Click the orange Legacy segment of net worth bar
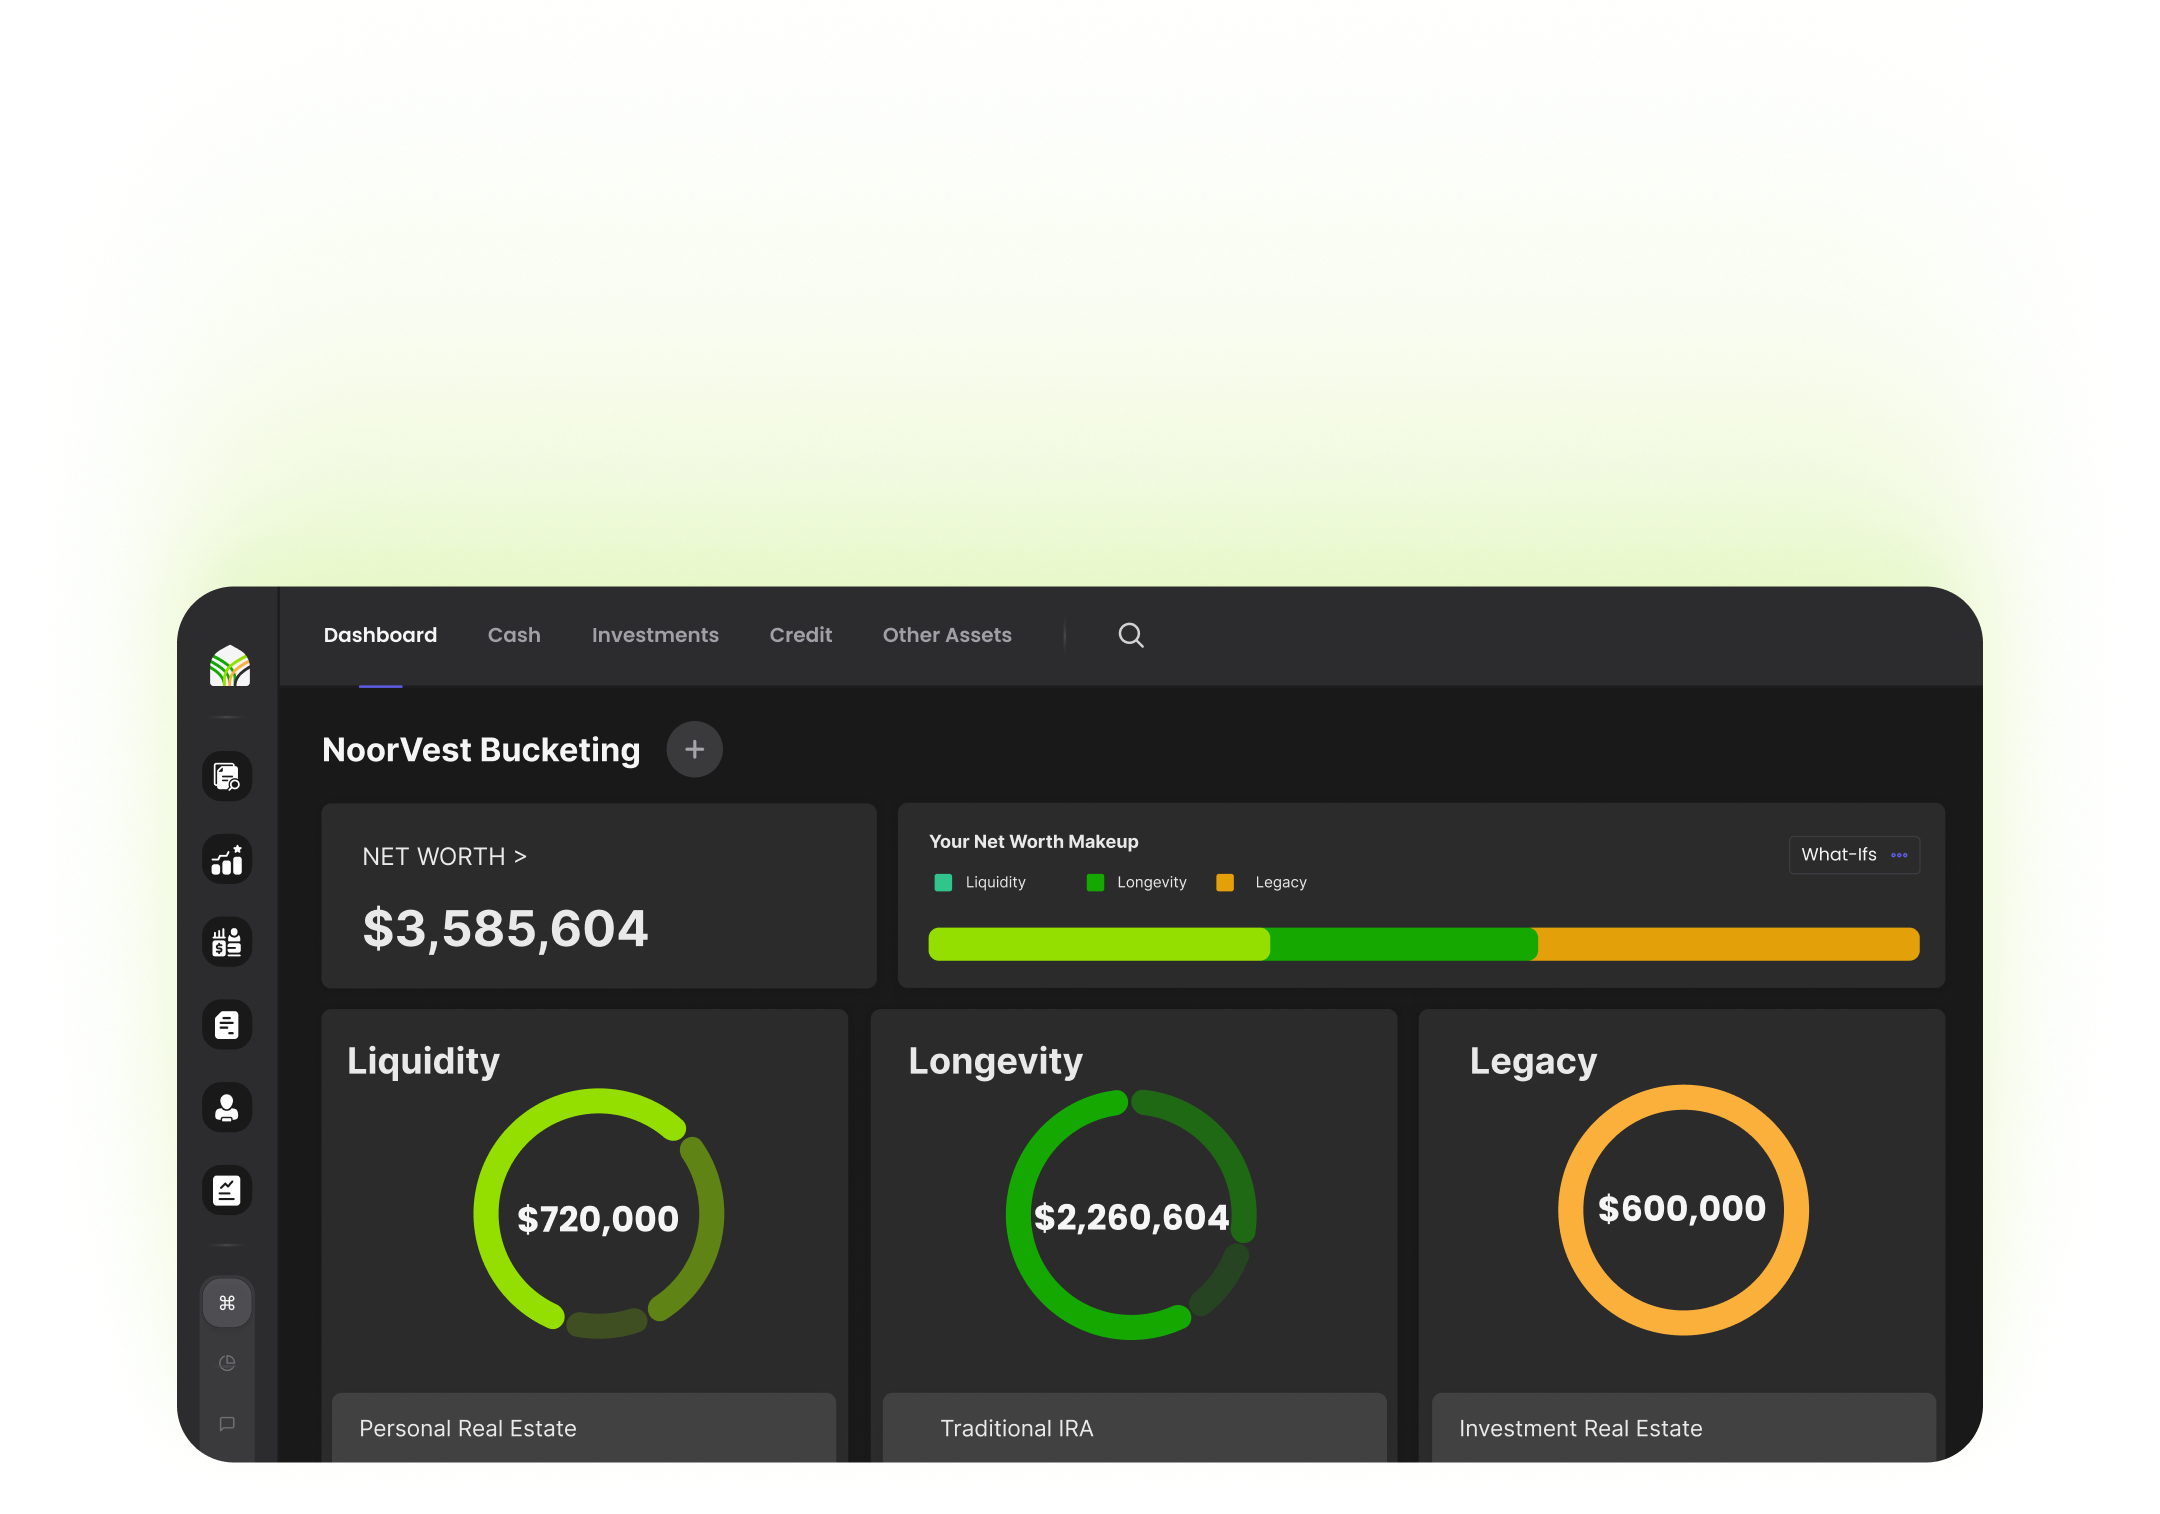2160x1514 pixels. click(1727, 945)
